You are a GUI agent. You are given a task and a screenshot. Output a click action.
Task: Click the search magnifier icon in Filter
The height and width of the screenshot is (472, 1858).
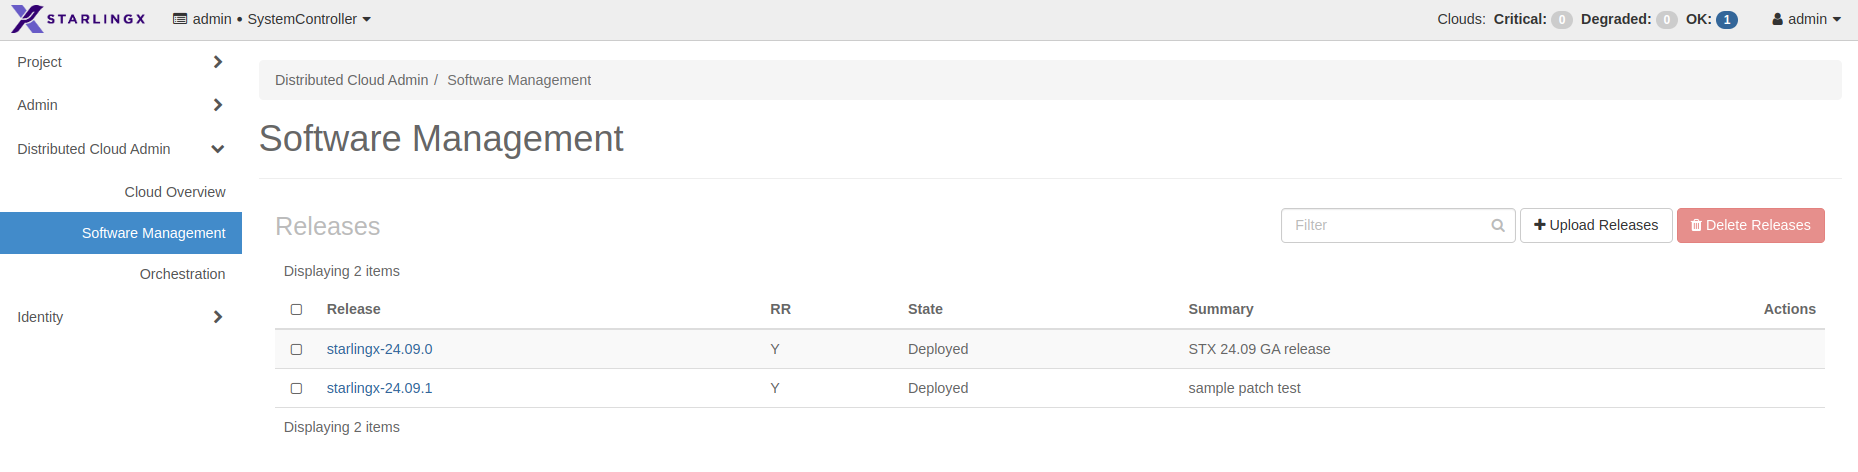point(1497,226)
